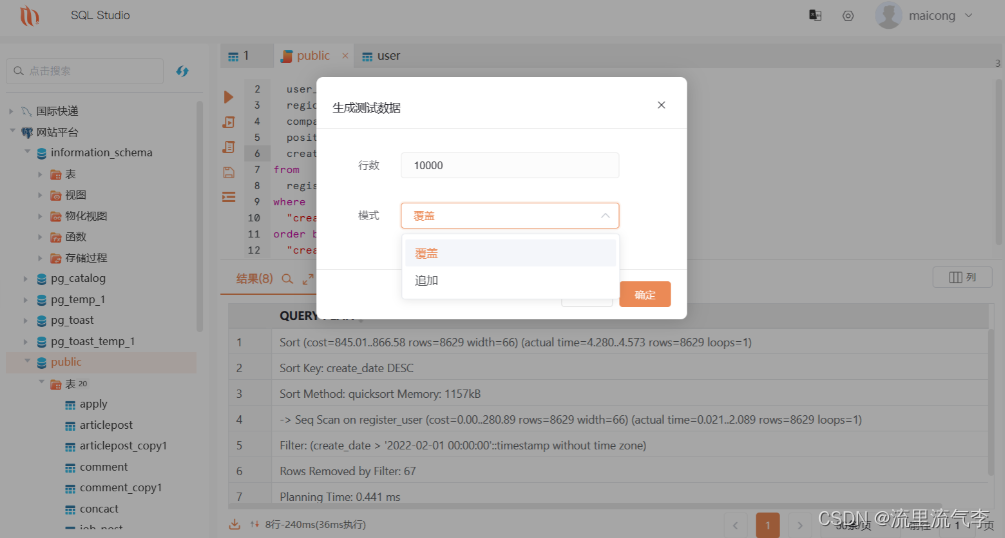Viewport: 1005px width, 538px height.
Task: Open the maicong account dropdown arrow
Action: point(968,15)
